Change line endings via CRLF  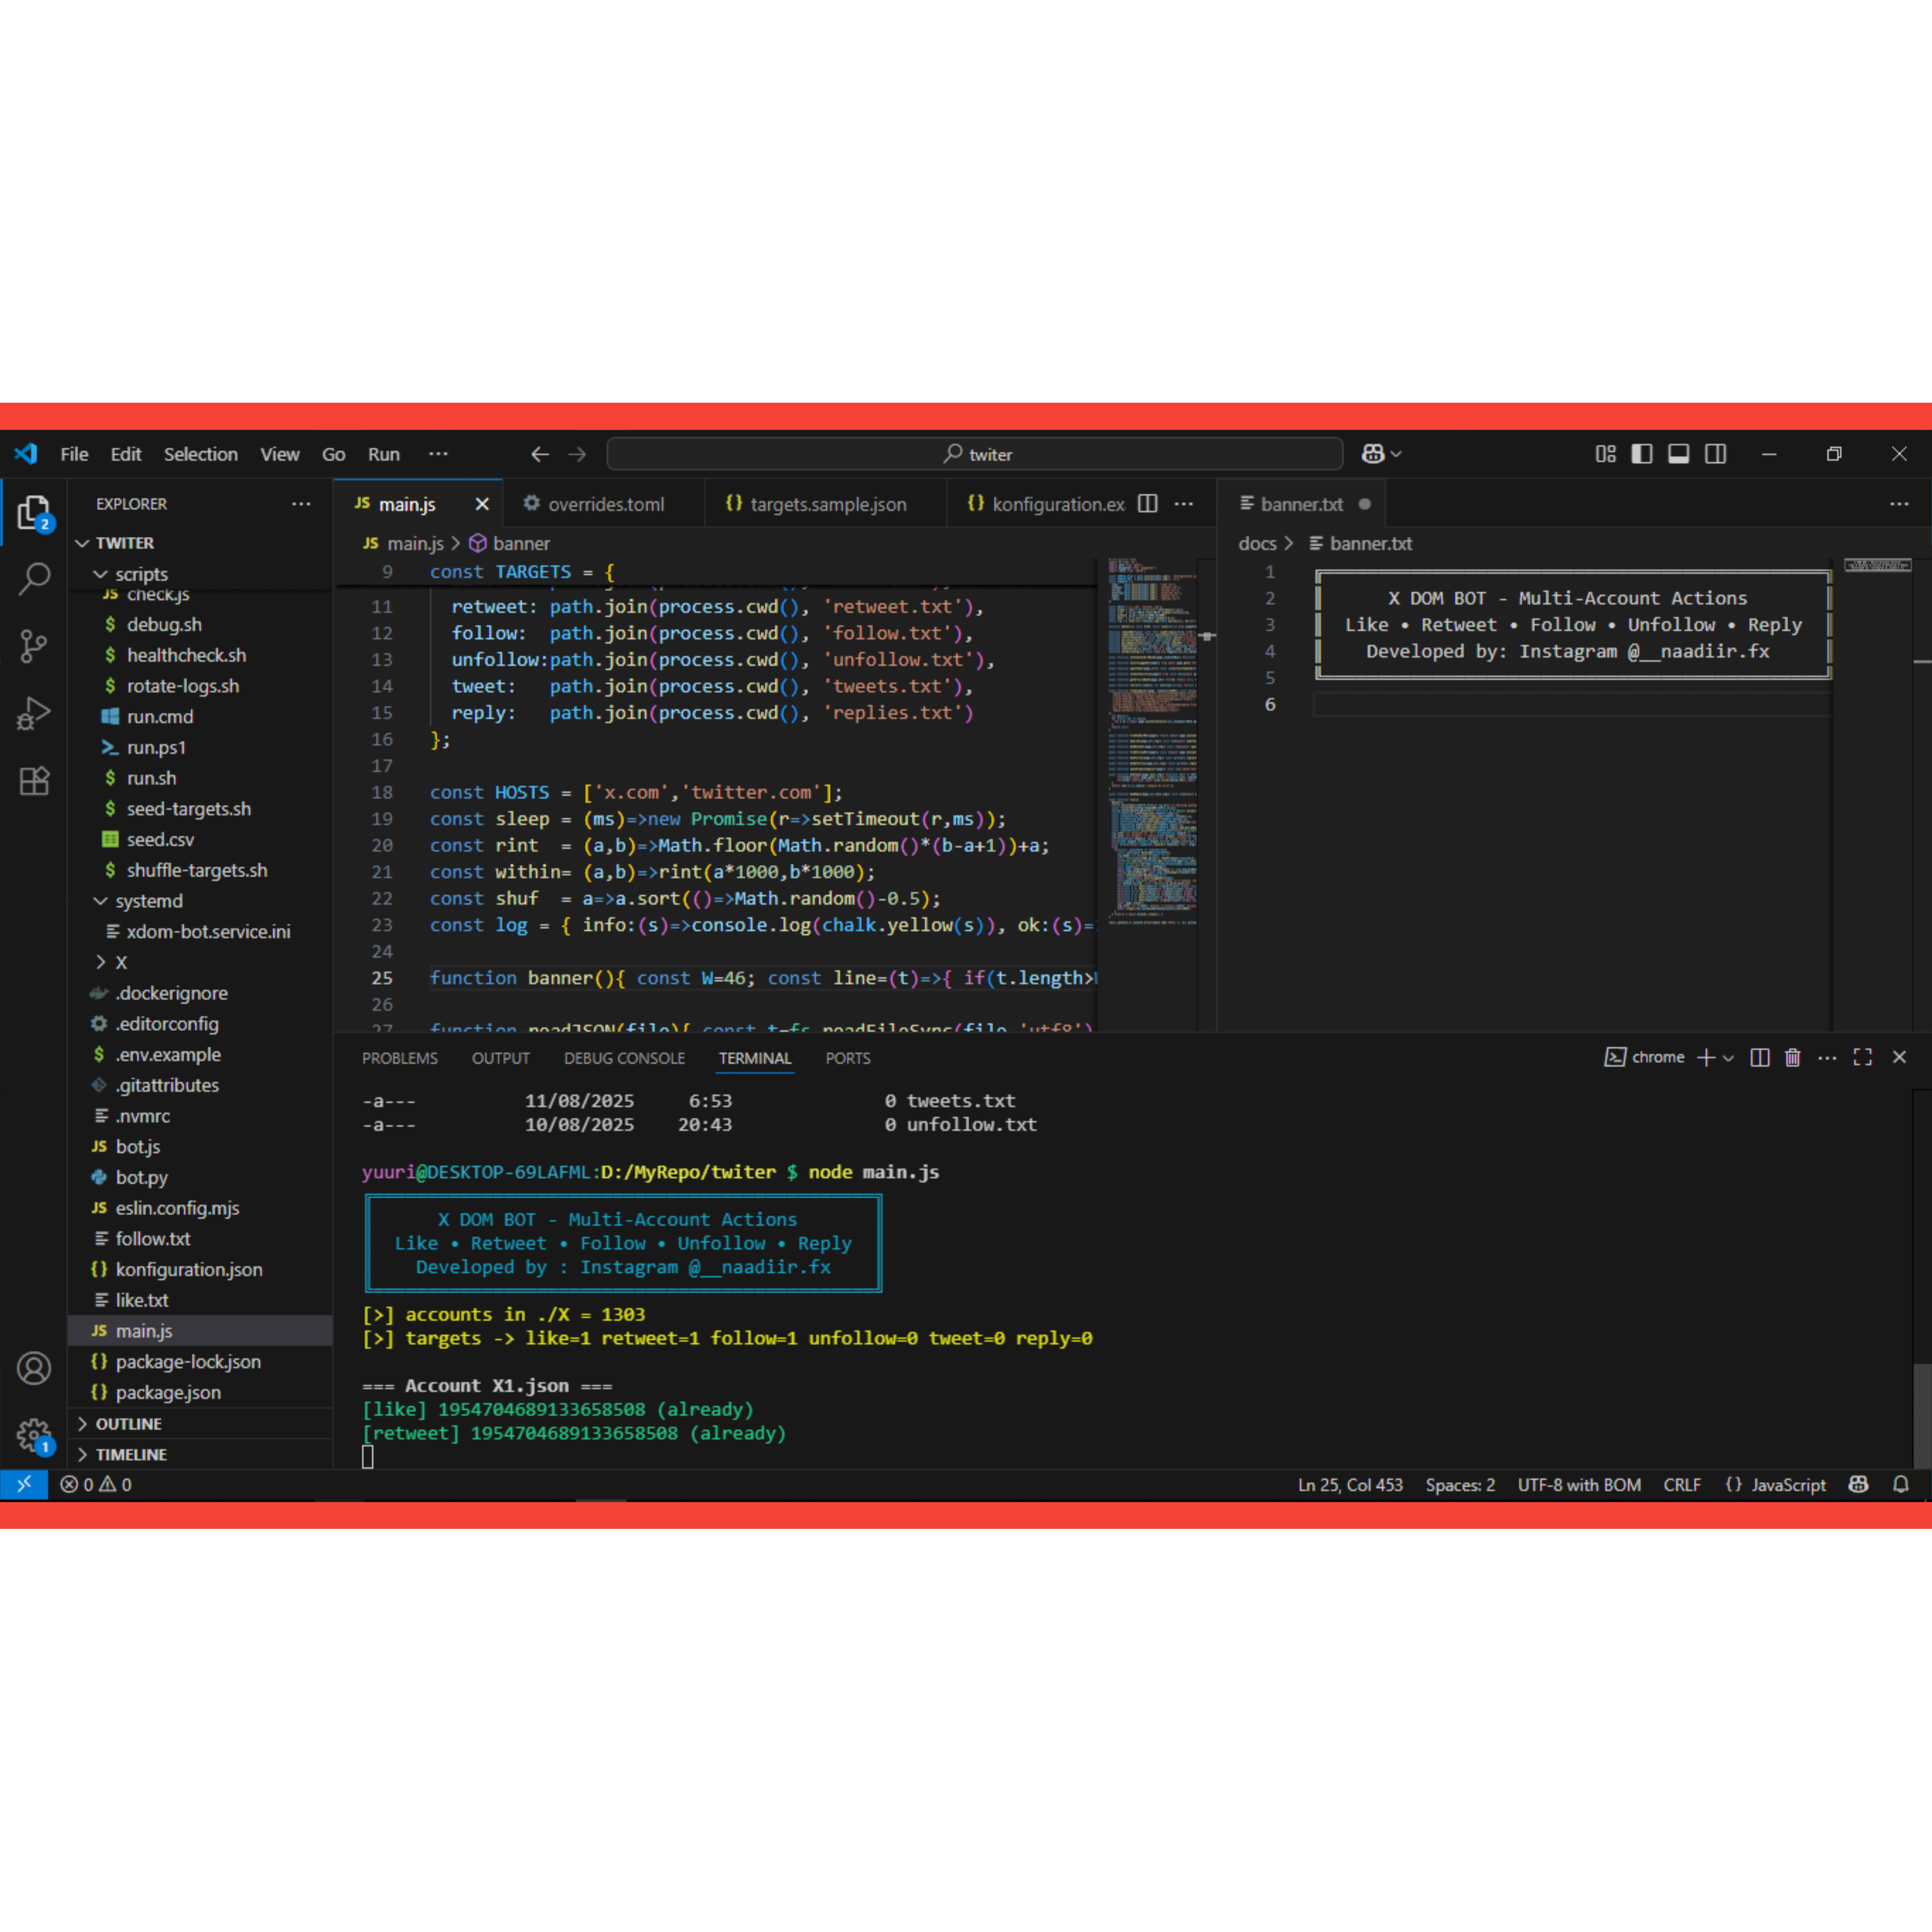coord(1682,1485)
